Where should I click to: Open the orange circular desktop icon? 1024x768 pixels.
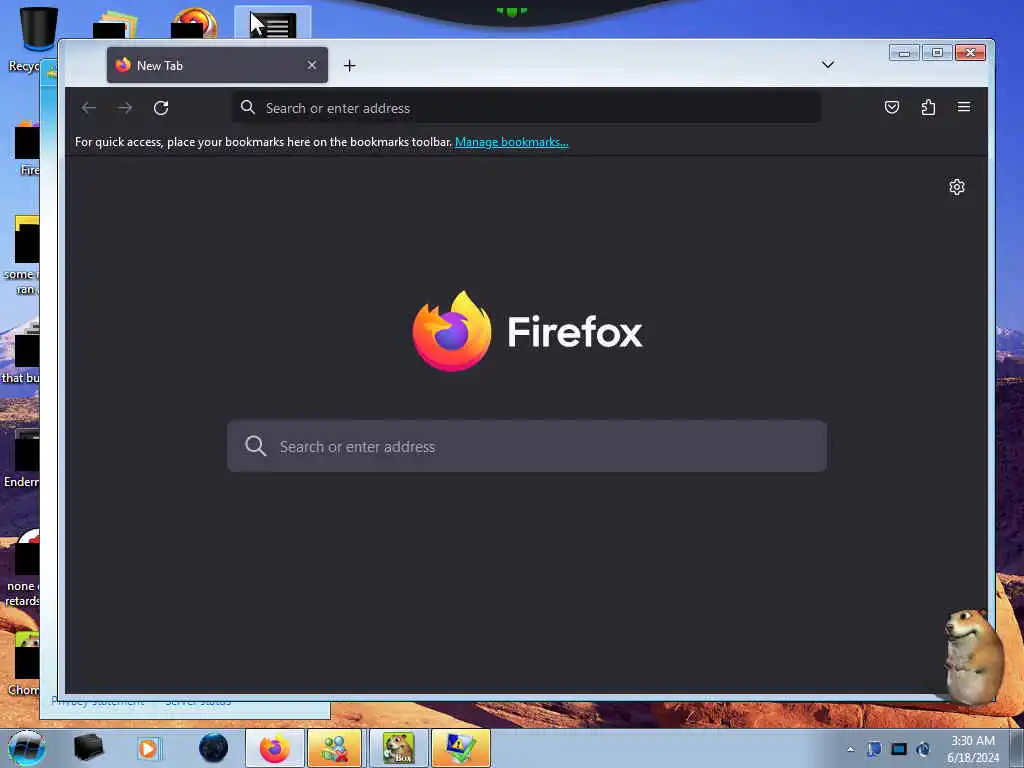(x=194, y=22)
